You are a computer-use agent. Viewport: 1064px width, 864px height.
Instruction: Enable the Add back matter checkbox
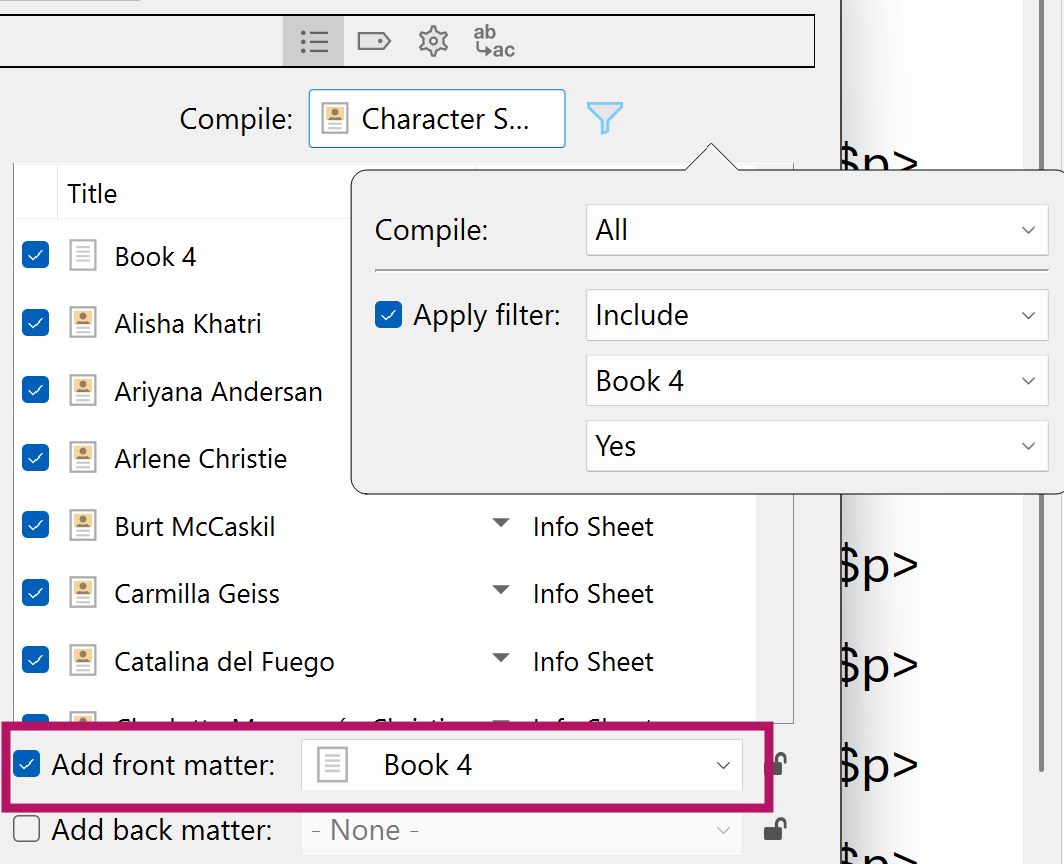26,829
